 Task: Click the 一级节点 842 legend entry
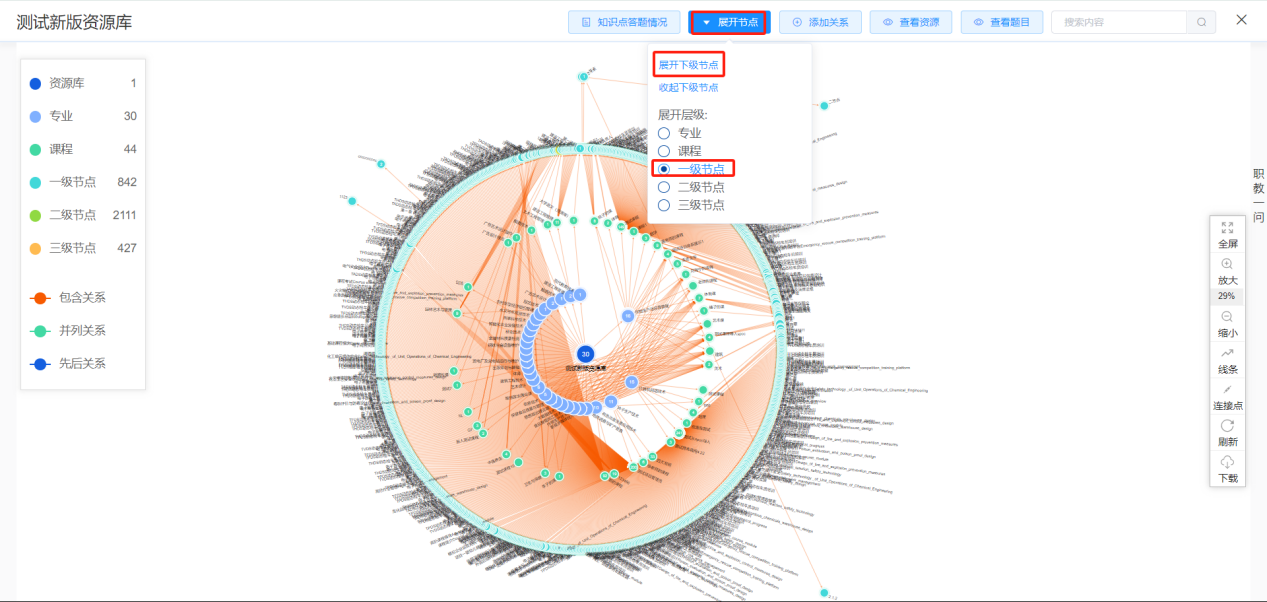coord(83,182)
